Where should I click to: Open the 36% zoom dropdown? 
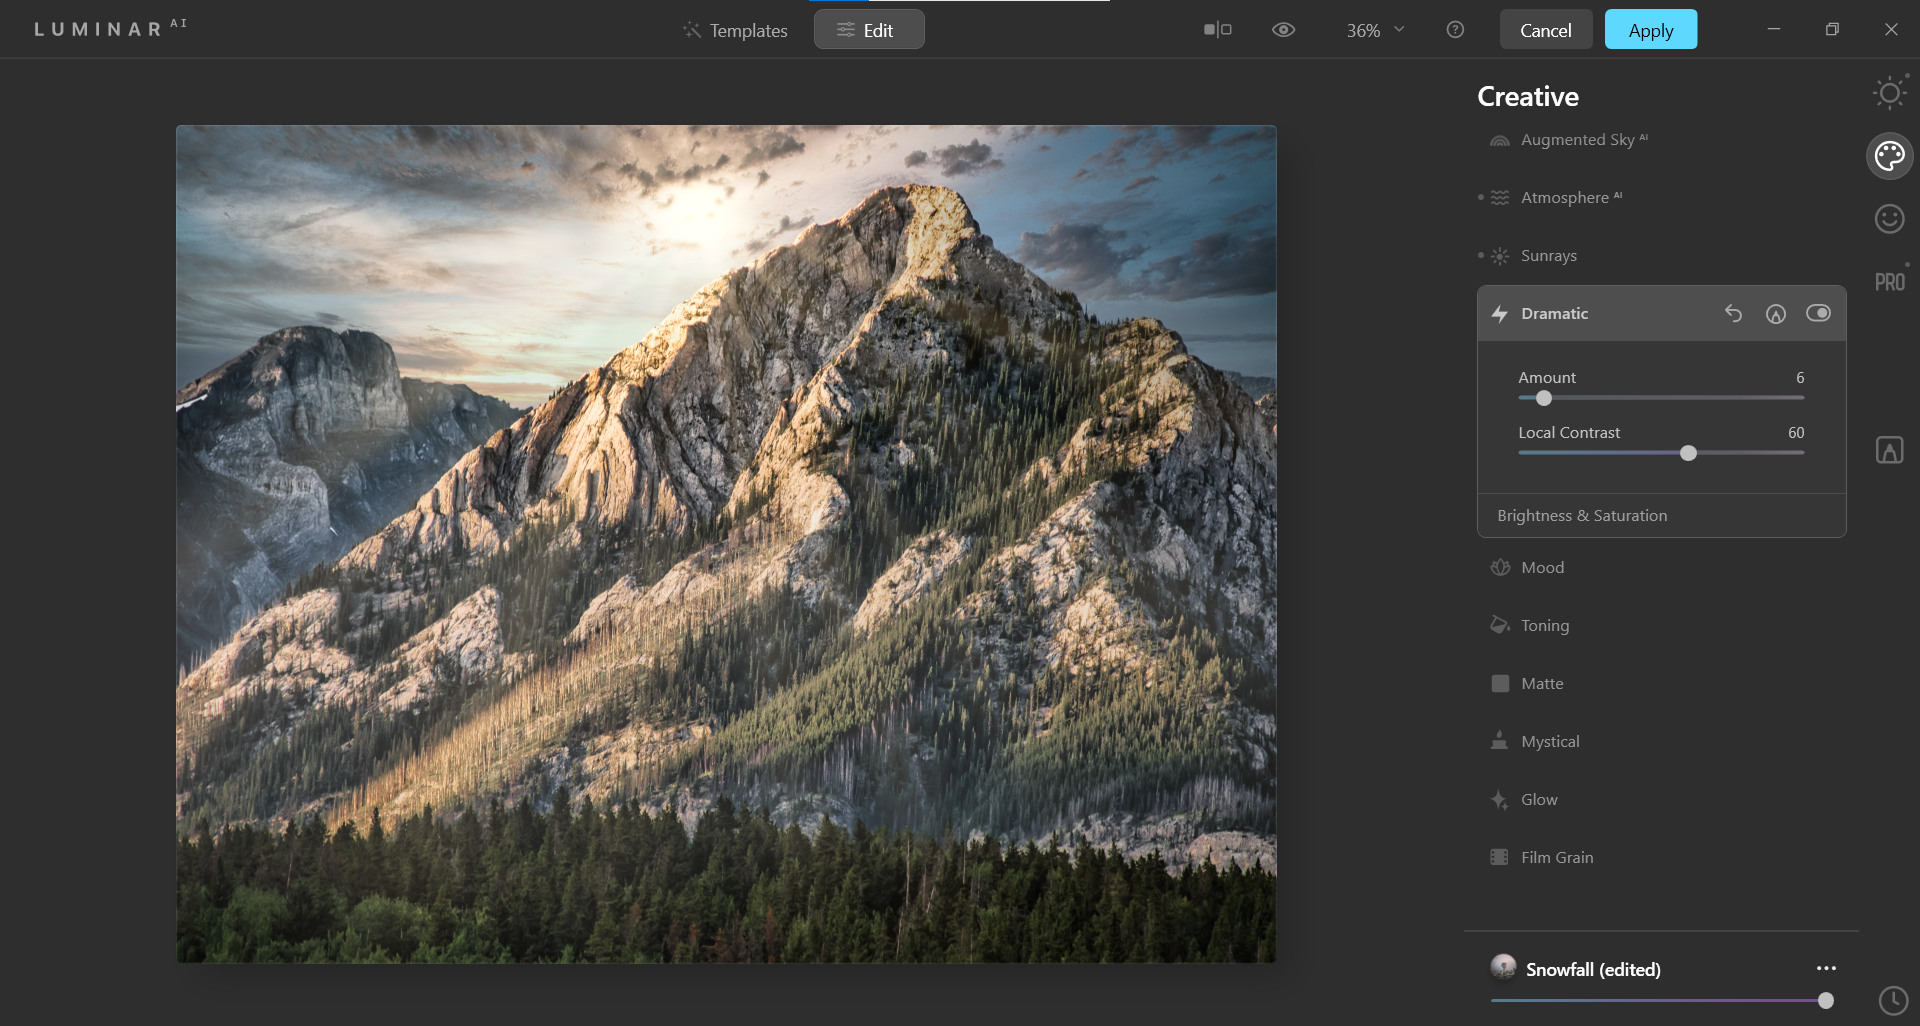click(1375, 30)
